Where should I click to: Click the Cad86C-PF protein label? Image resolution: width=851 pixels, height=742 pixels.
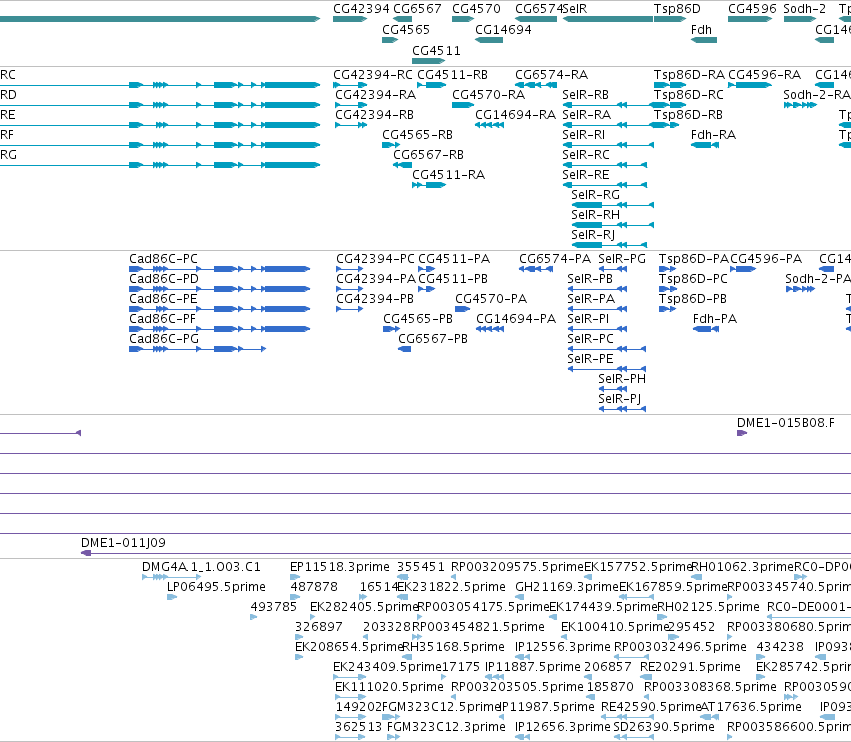[162, 319]
